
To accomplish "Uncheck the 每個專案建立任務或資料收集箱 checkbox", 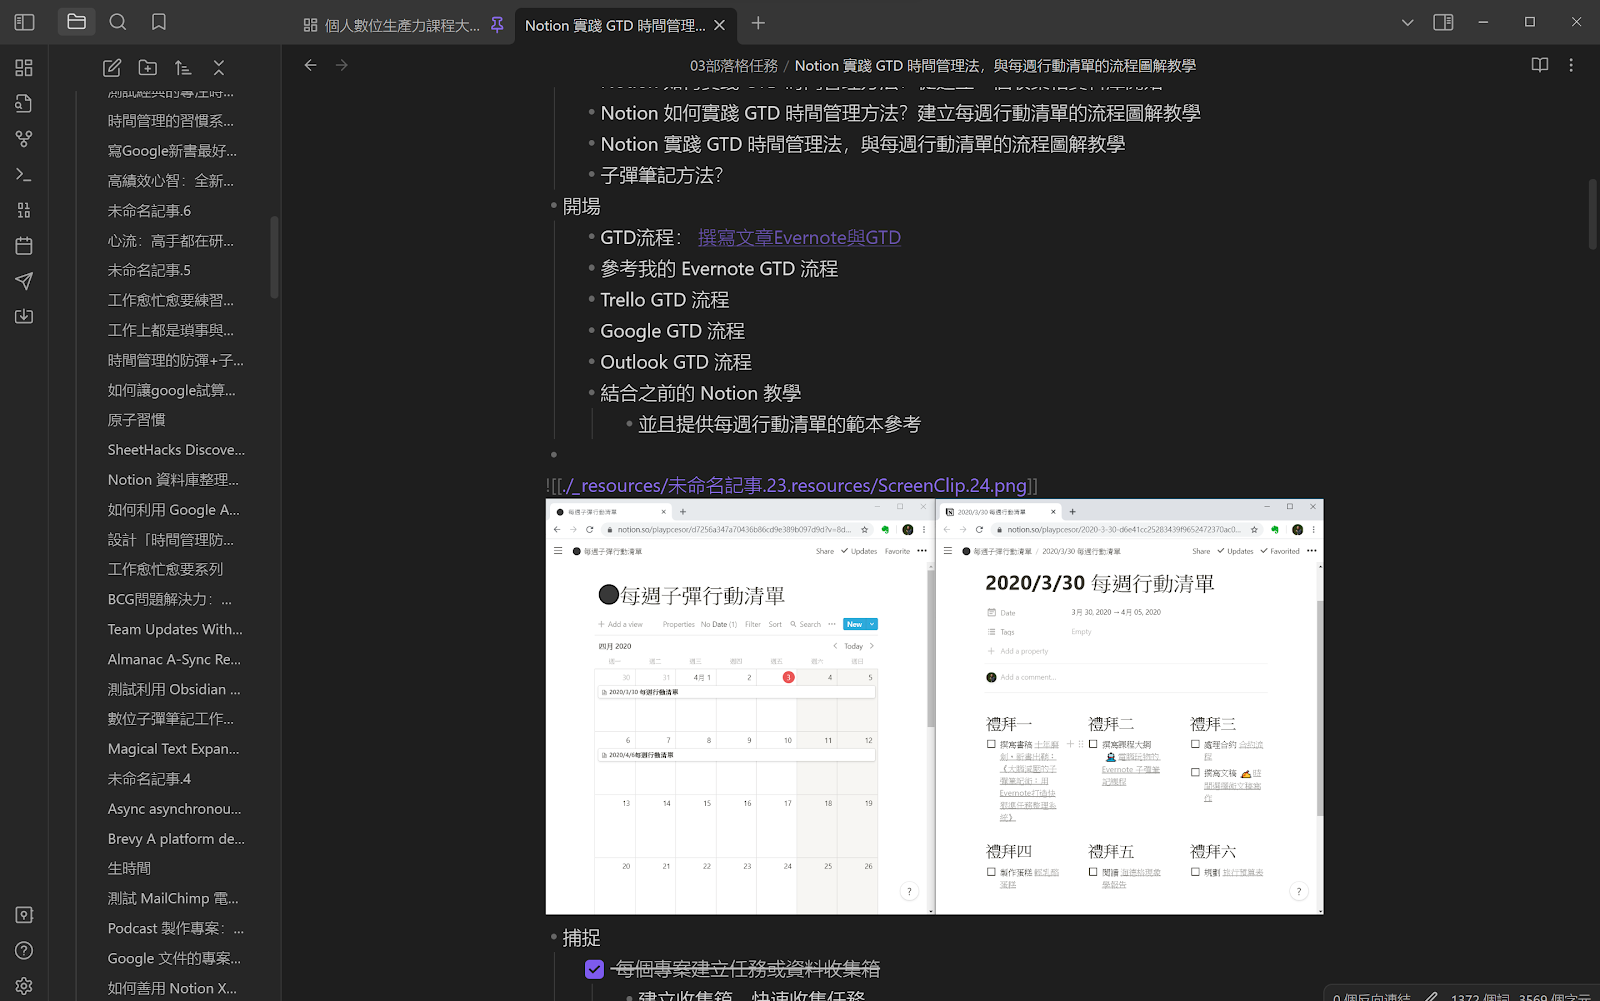I will 594,969.
